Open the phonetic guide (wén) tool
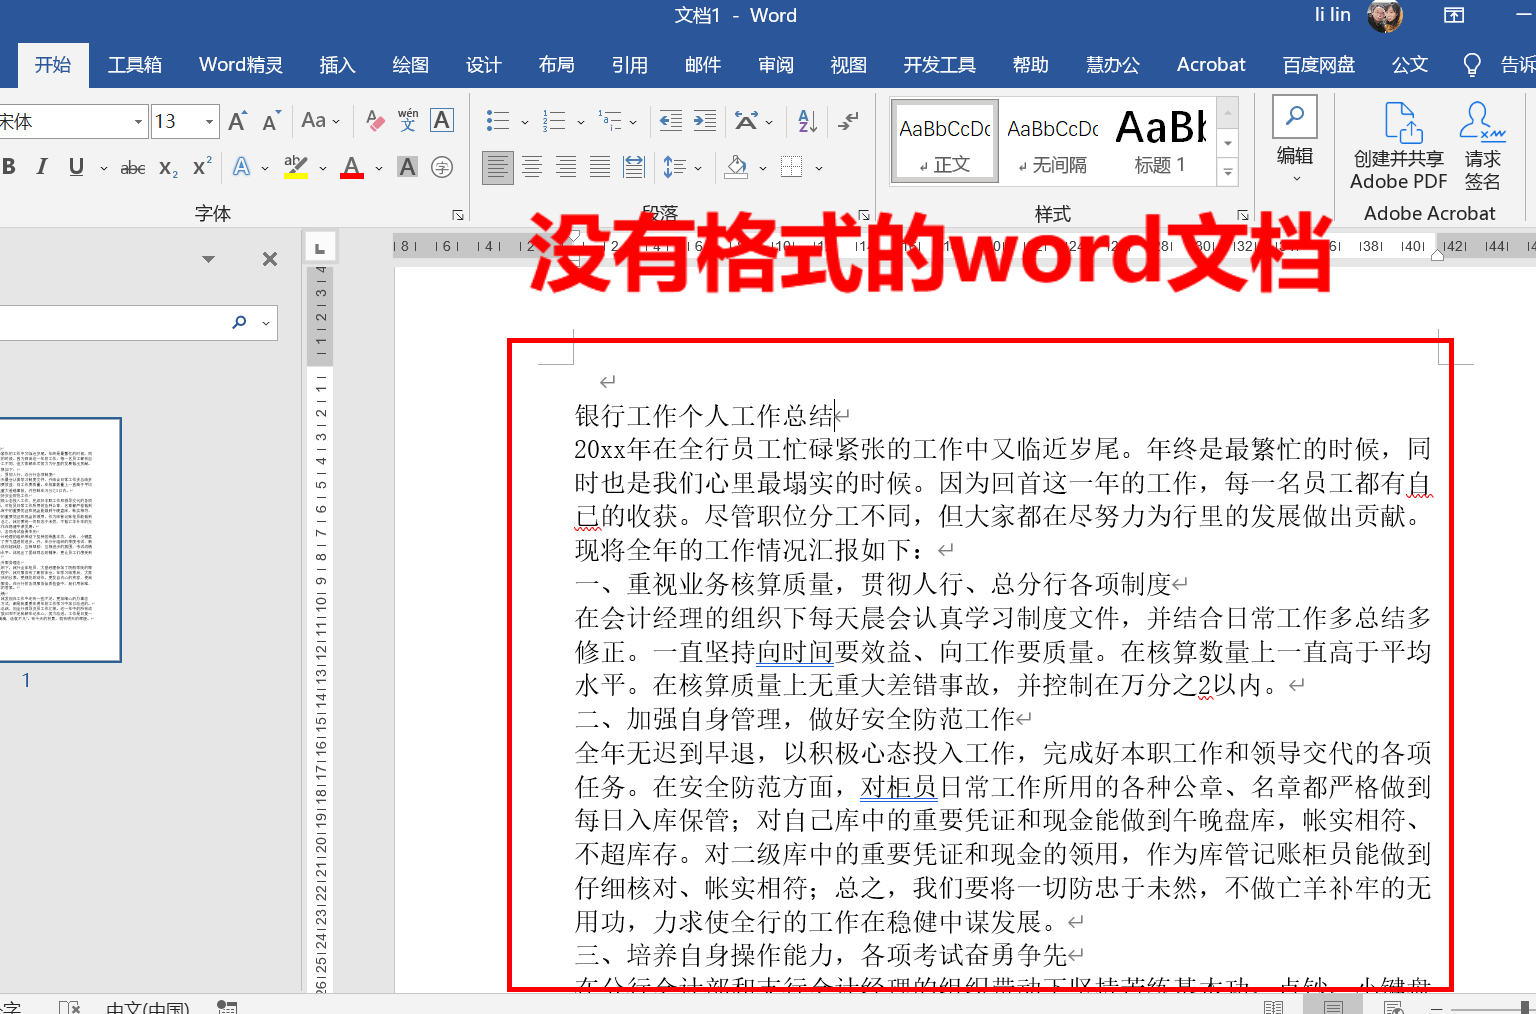The width and height of the screenshot is (1536, 1014). tap(408, 121)
